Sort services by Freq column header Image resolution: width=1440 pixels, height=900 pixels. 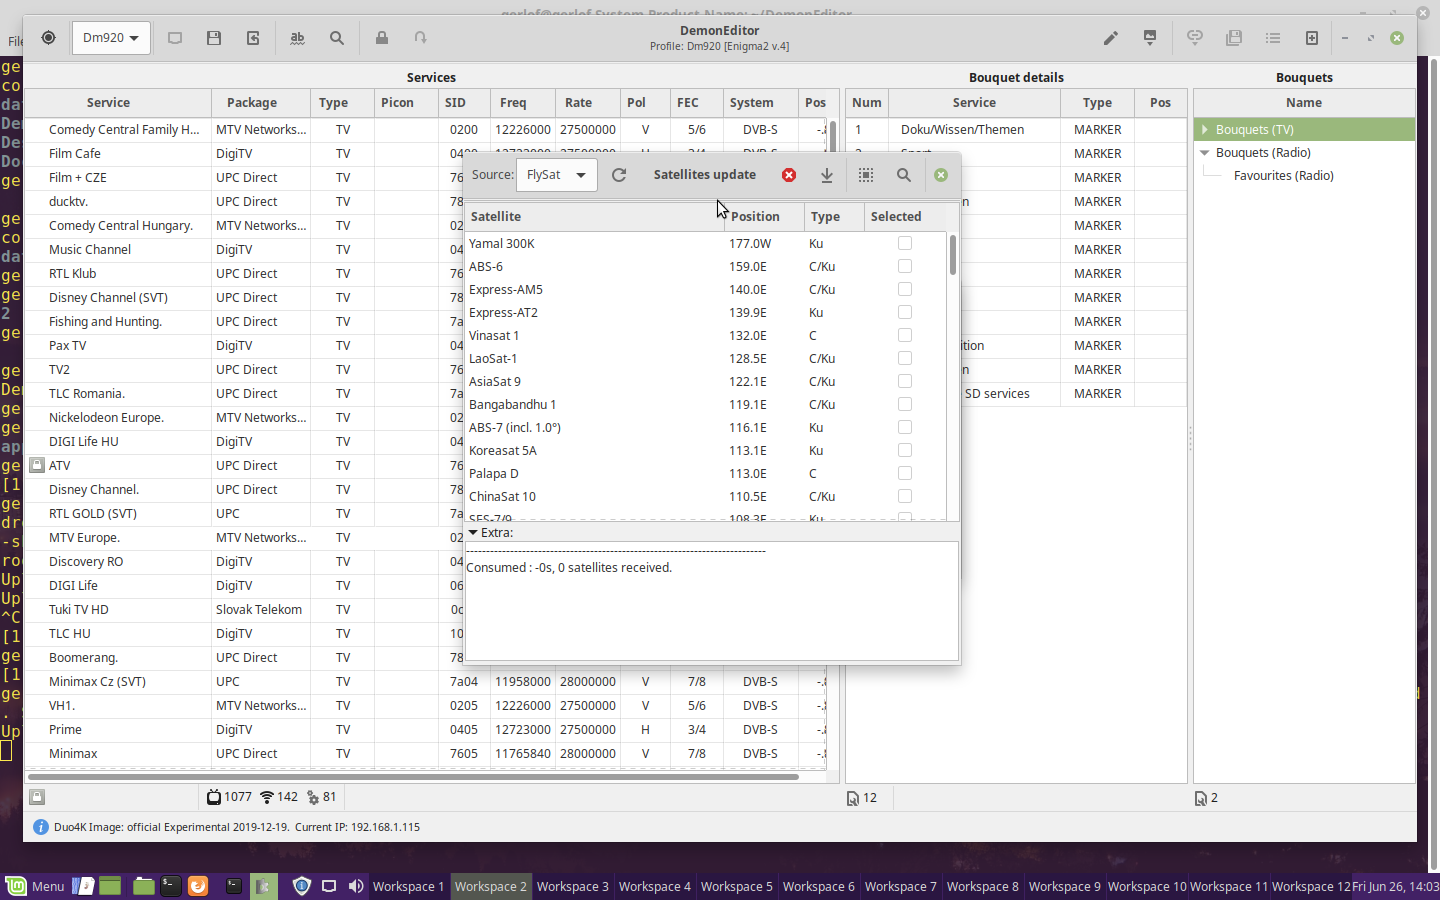click(522, 102)
